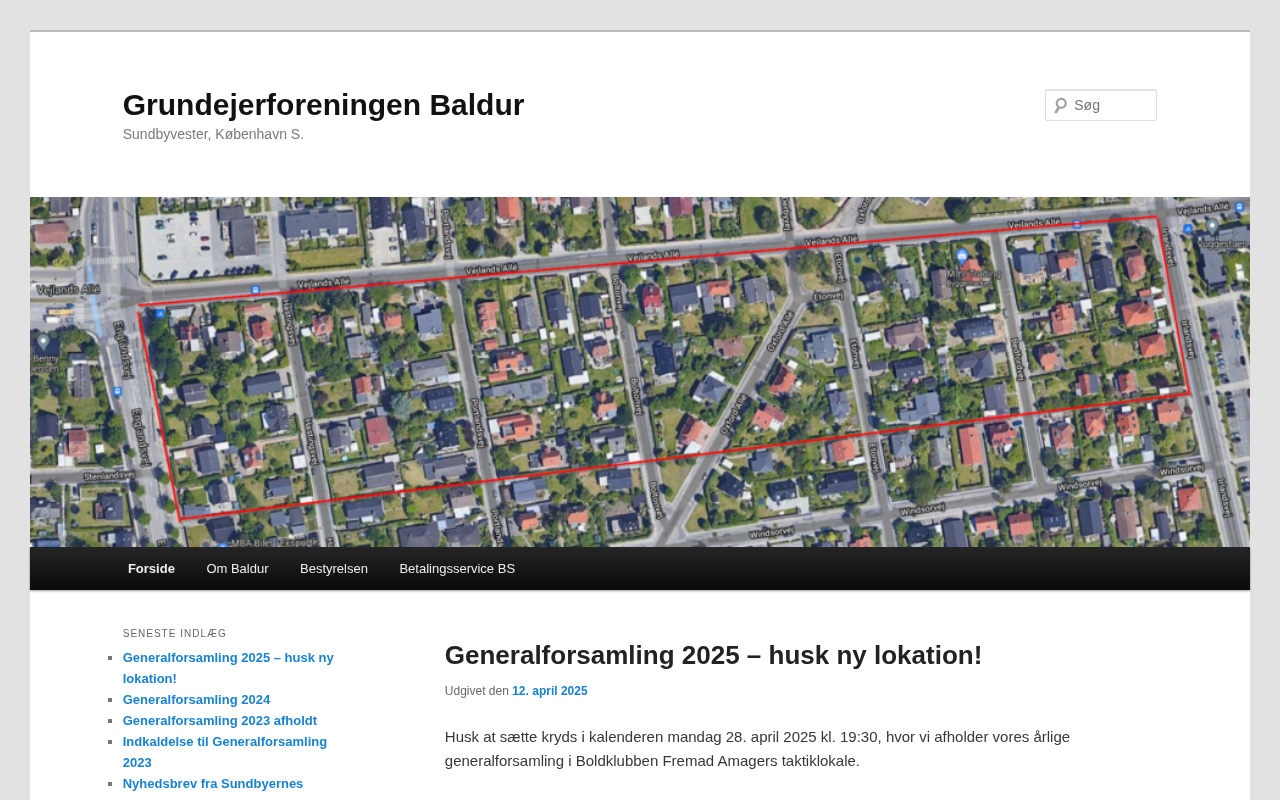Image resolution: width=1280 pixels, height=800 pixels.
Task: Focus the Søg search field
Action: pos(1101,105)
